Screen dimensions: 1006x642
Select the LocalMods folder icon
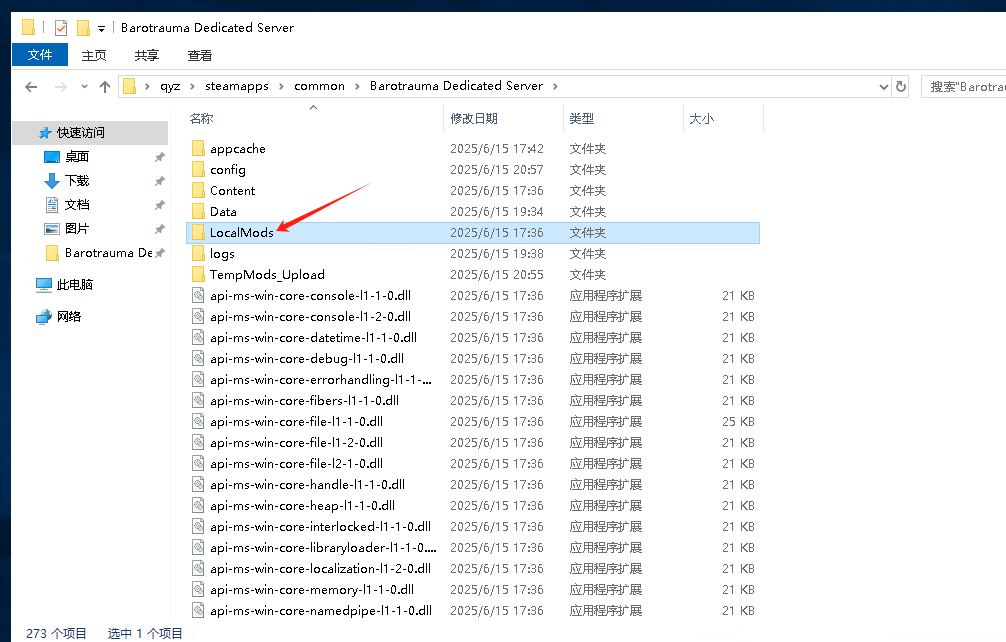[198, 233]
